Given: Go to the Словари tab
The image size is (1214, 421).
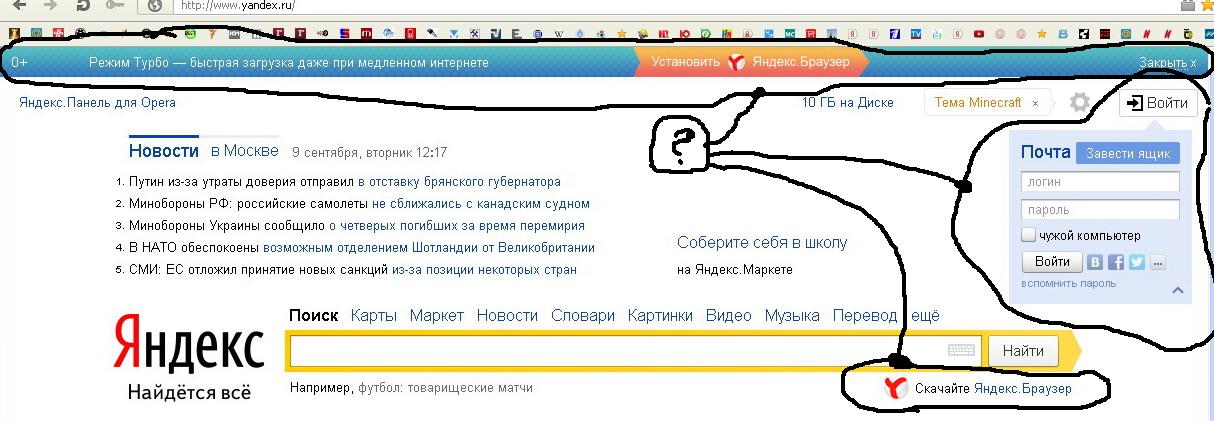Looking at the screenshot, I should [583, 315].
